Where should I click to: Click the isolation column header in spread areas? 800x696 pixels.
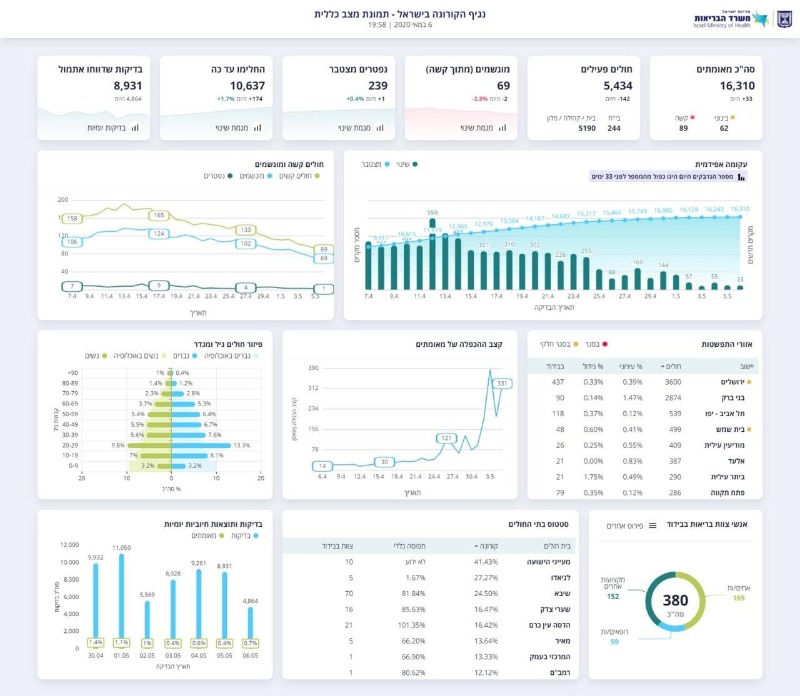pyautogui.click(x=555, y=366)
